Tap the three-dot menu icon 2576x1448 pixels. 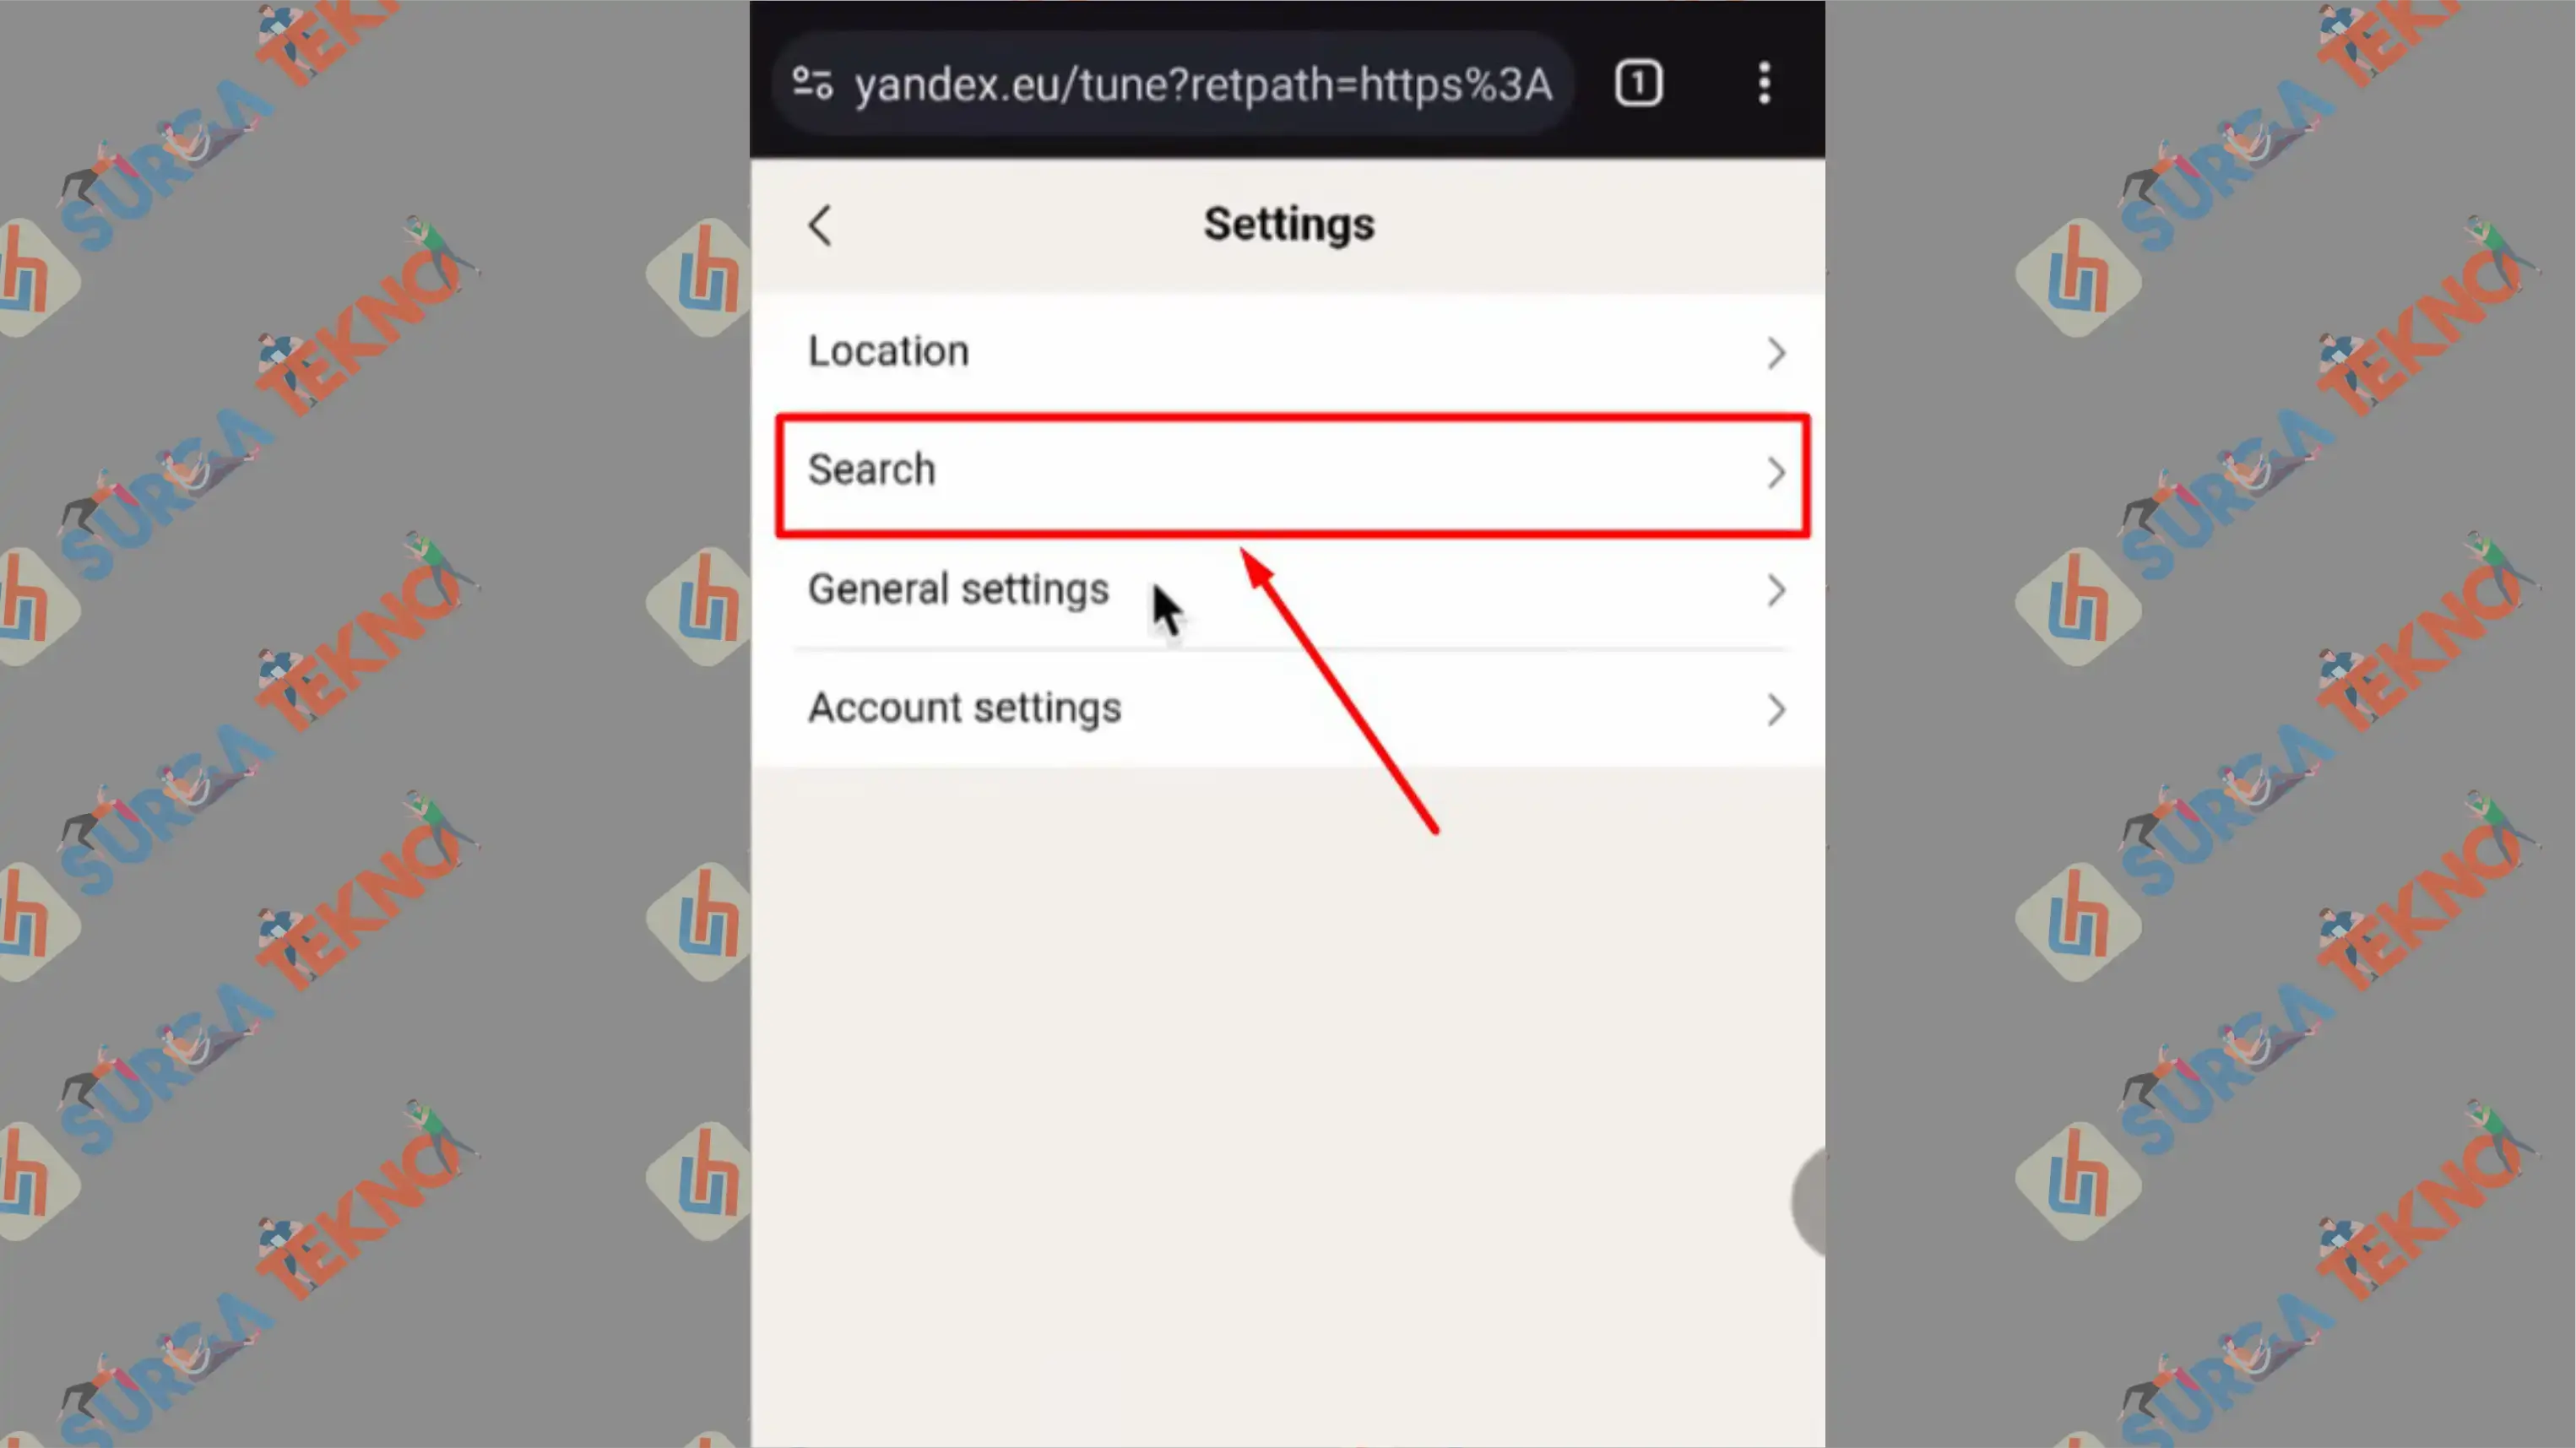(x=1764, y=84)
